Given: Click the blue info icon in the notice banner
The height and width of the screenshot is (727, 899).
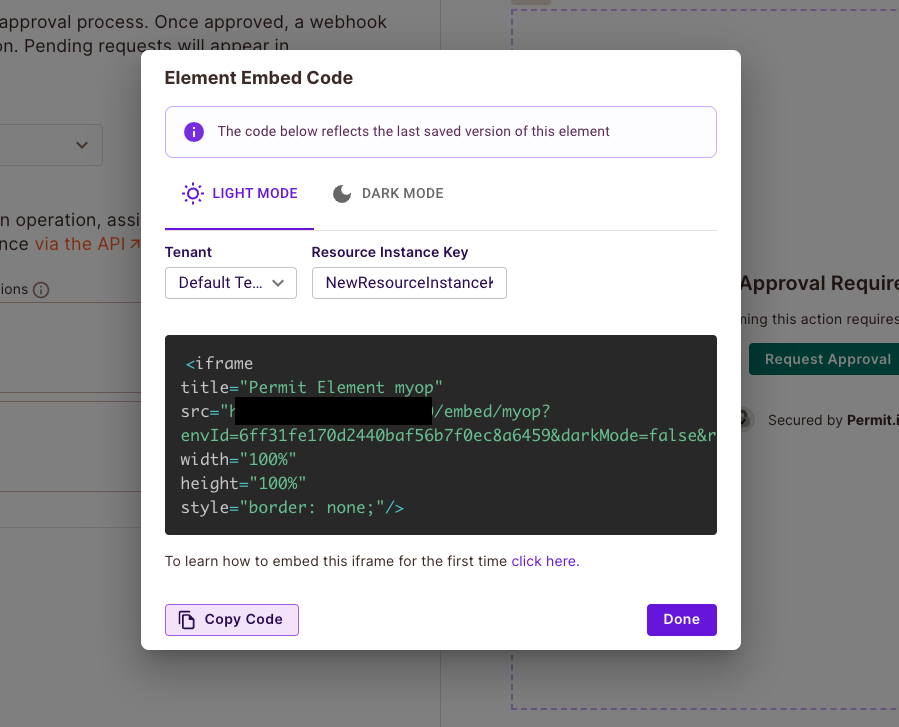Looking at the screenshot, I should click(194, 131).
